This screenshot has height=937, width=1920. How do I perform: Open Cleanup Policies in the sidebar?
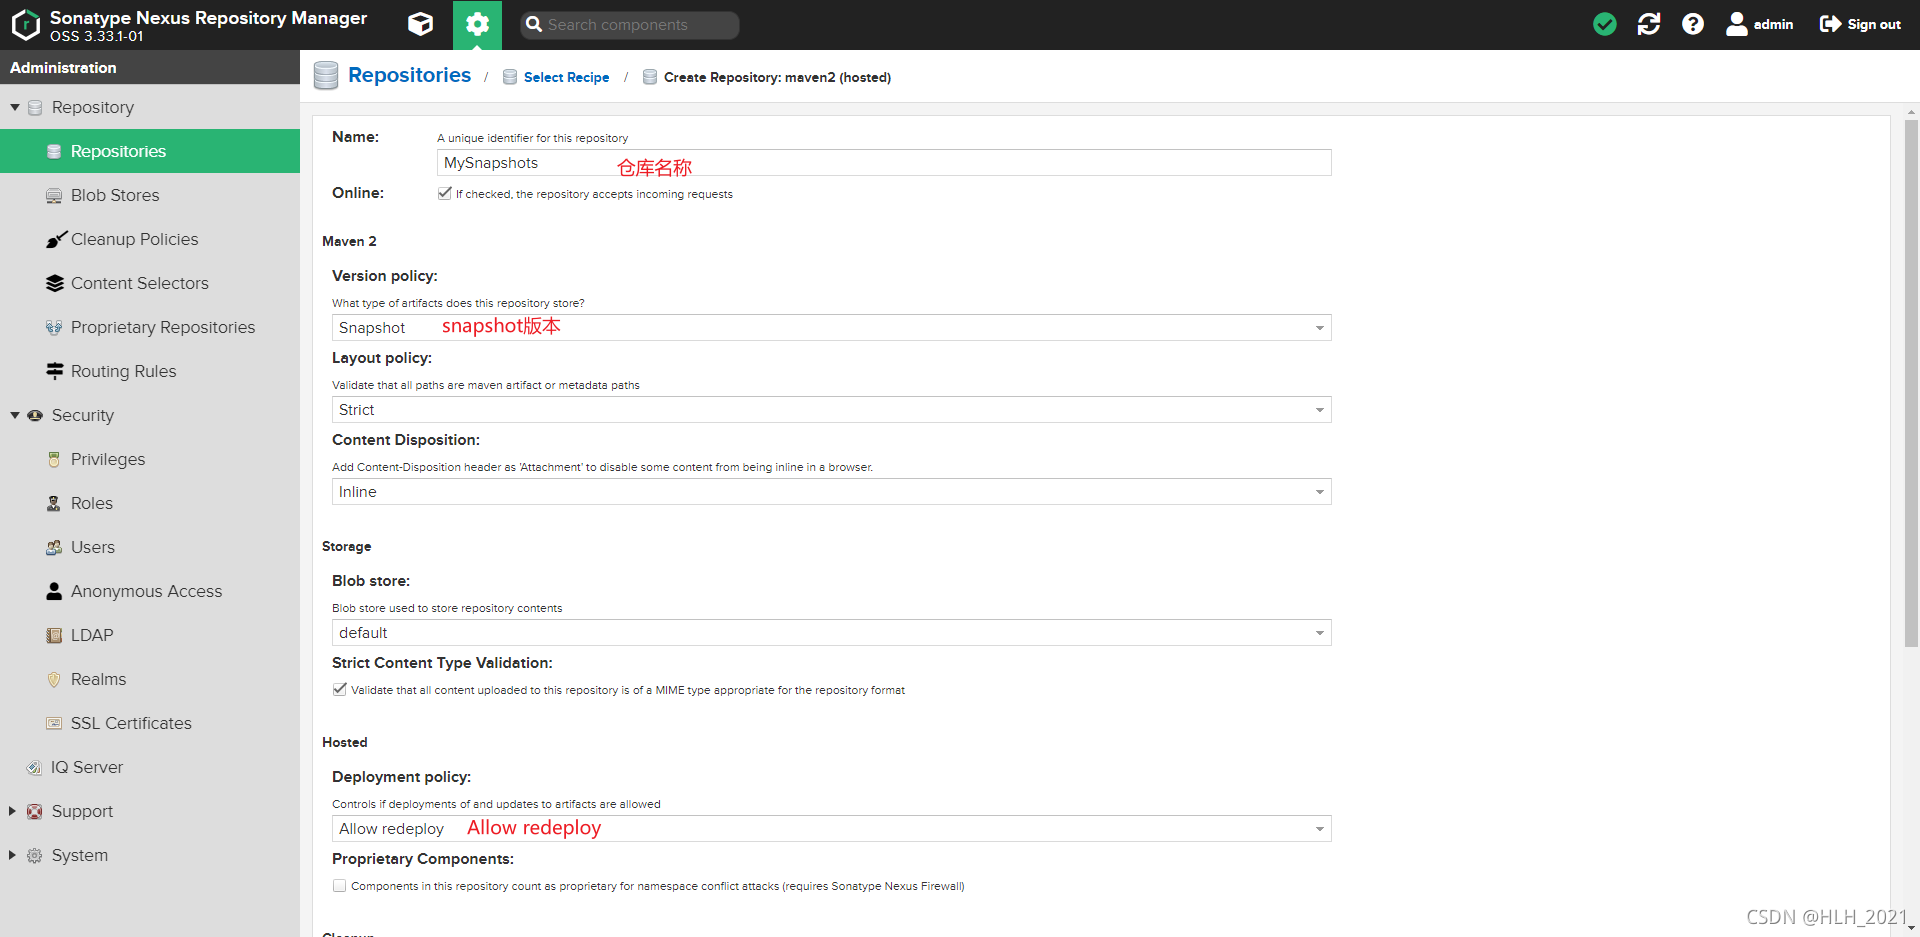[x=150, y=239]
